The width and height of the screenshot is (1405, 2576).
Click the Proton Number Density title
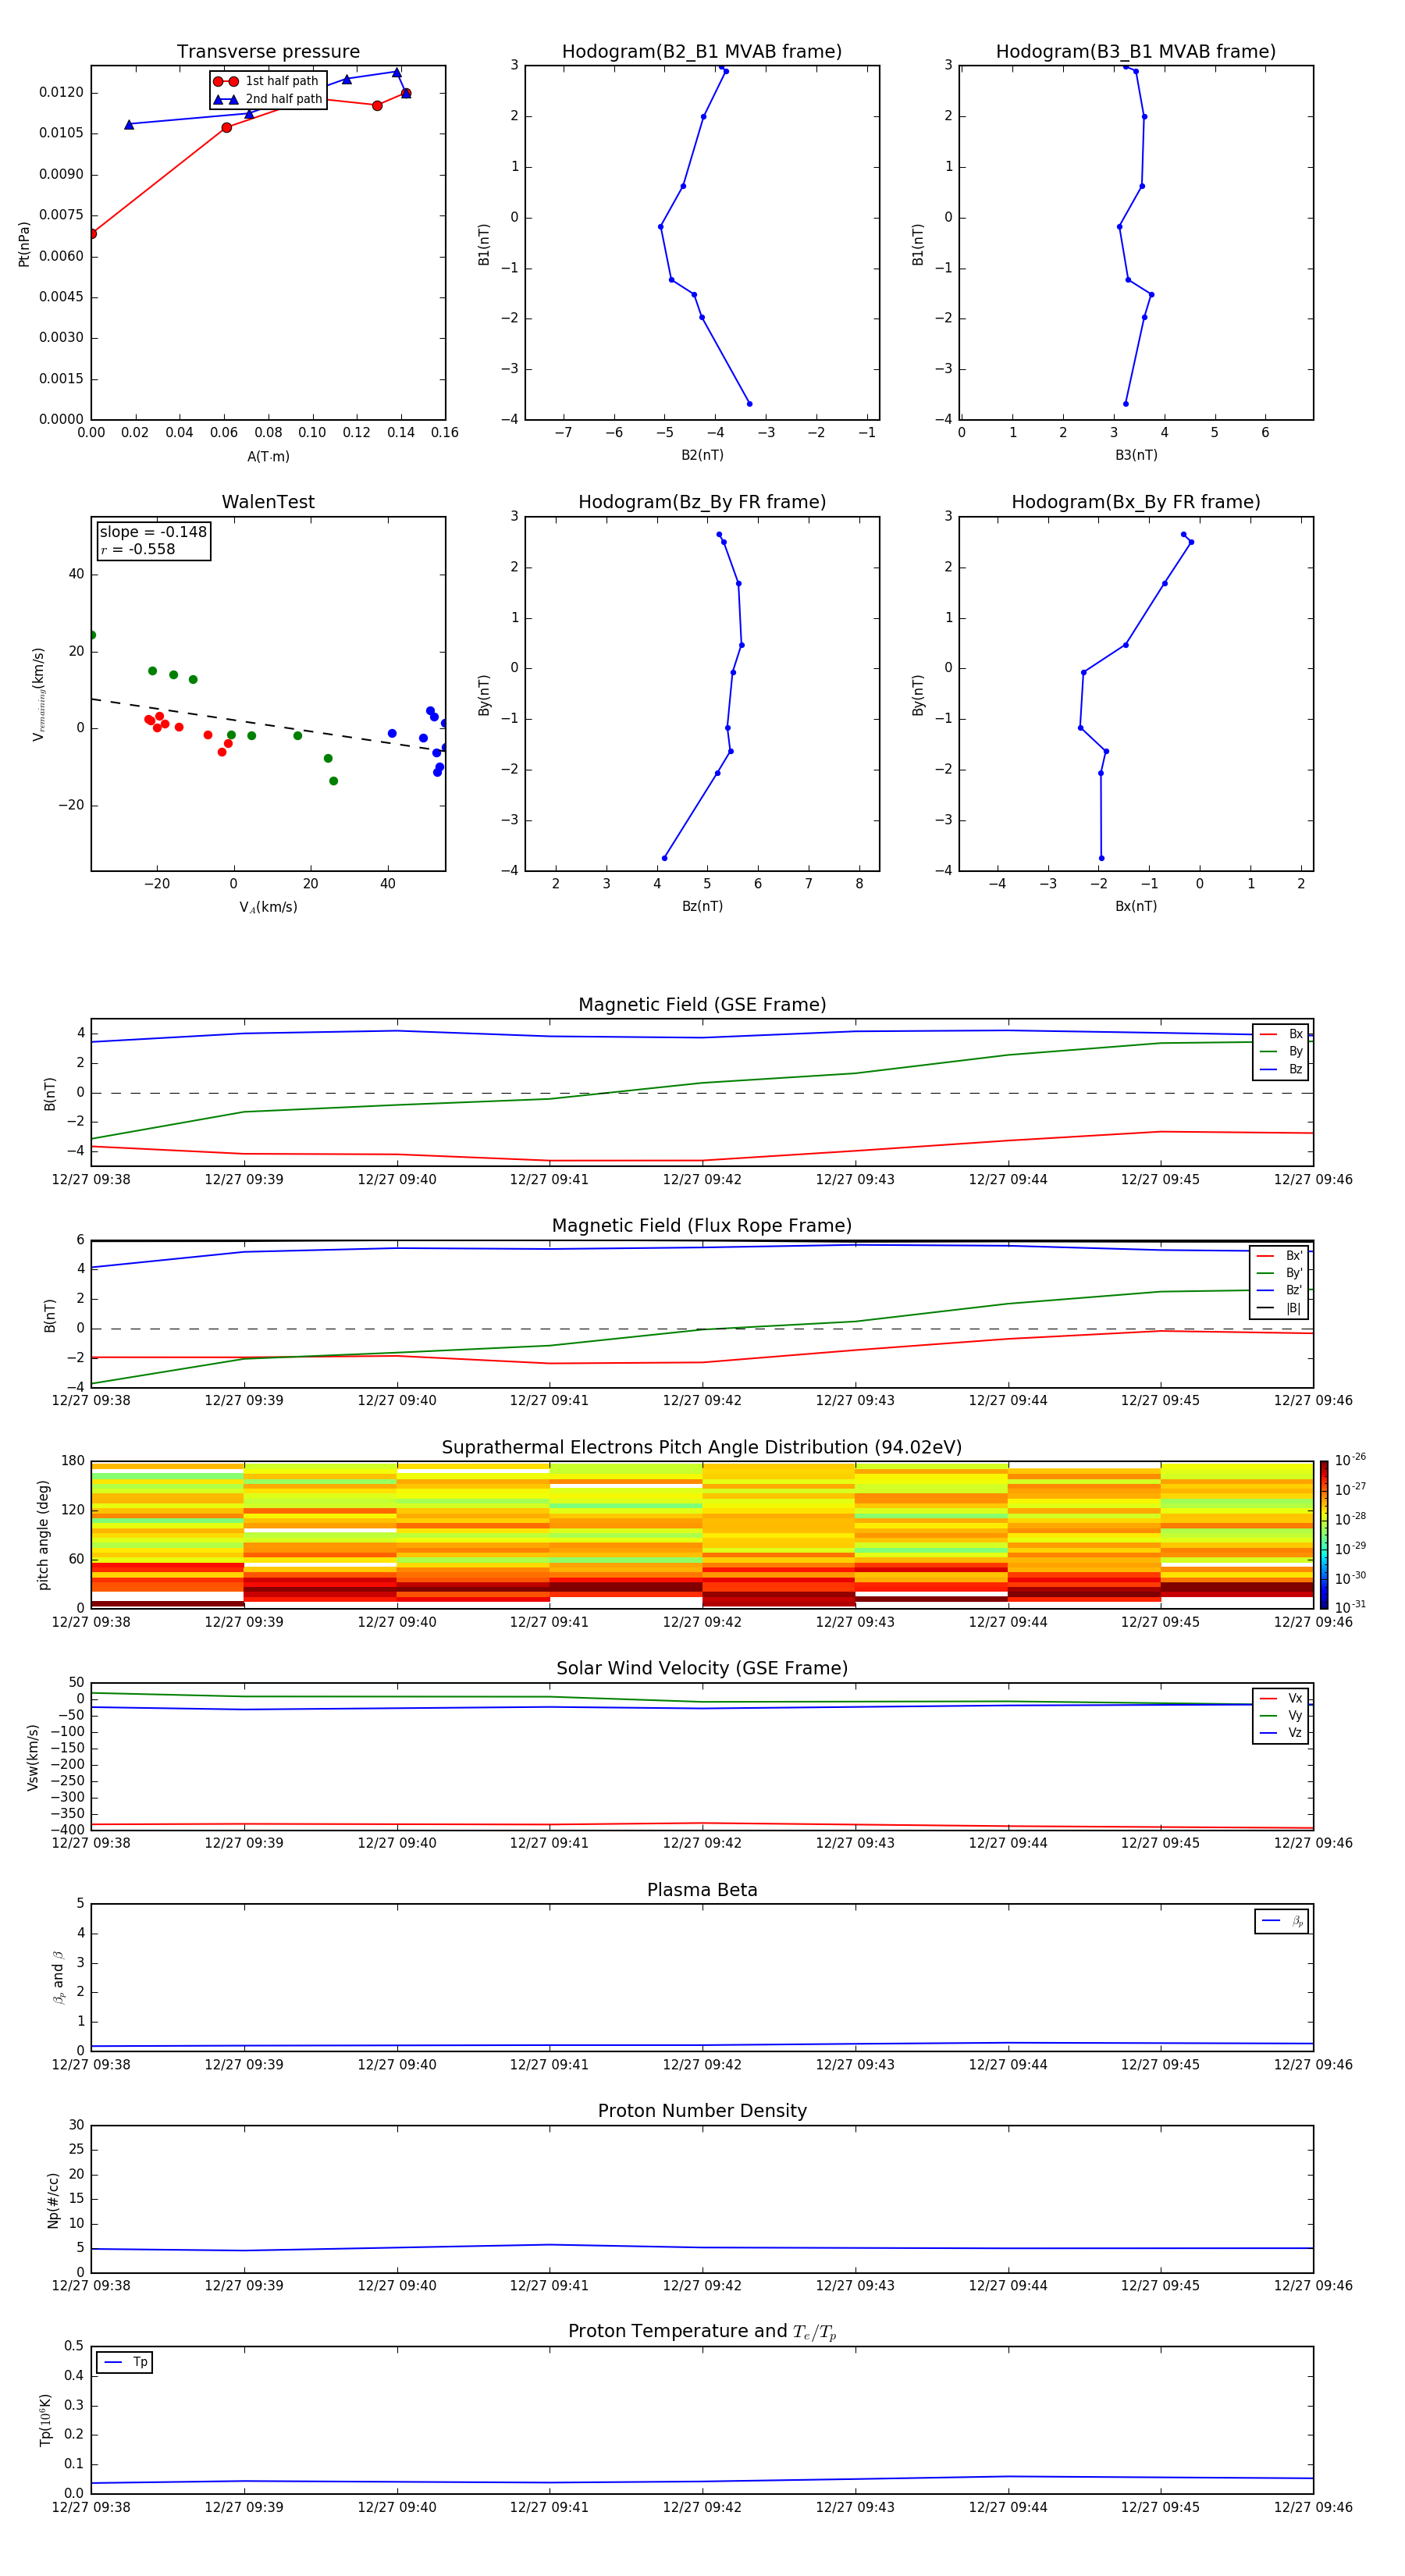click(702, 2111)
